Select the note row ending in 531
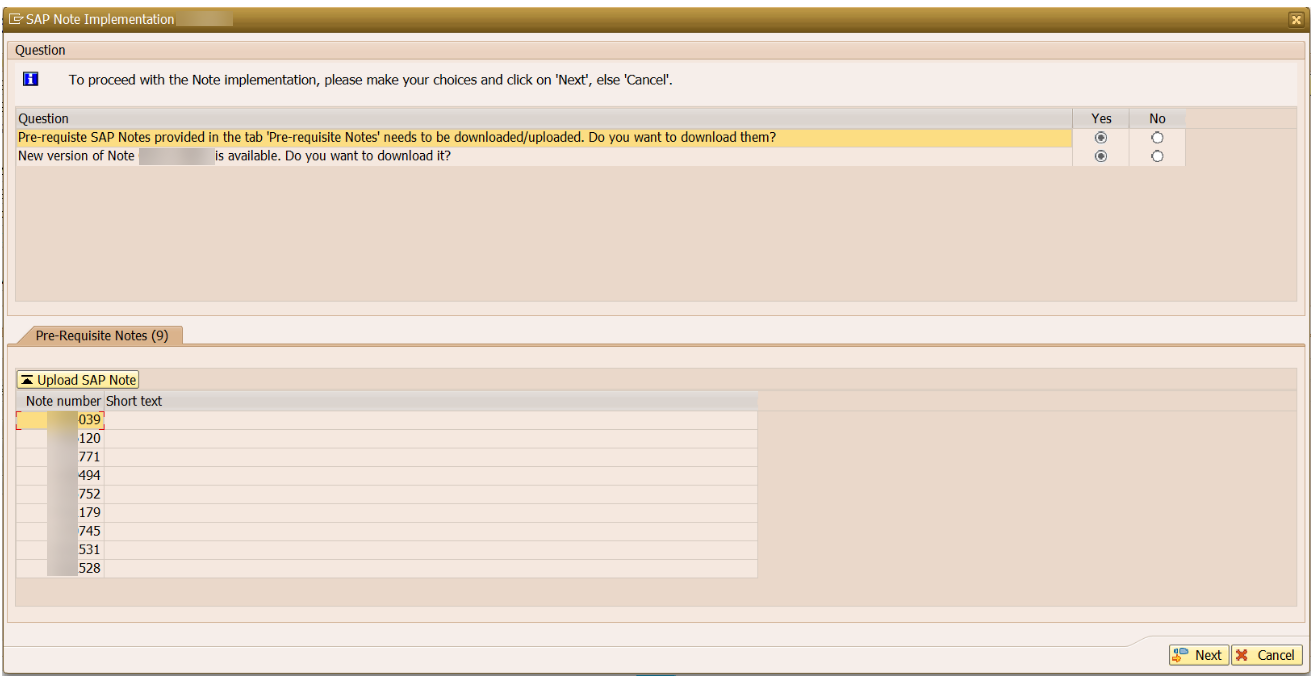Viewport: 1316px width, 680px height. (386, 550)
